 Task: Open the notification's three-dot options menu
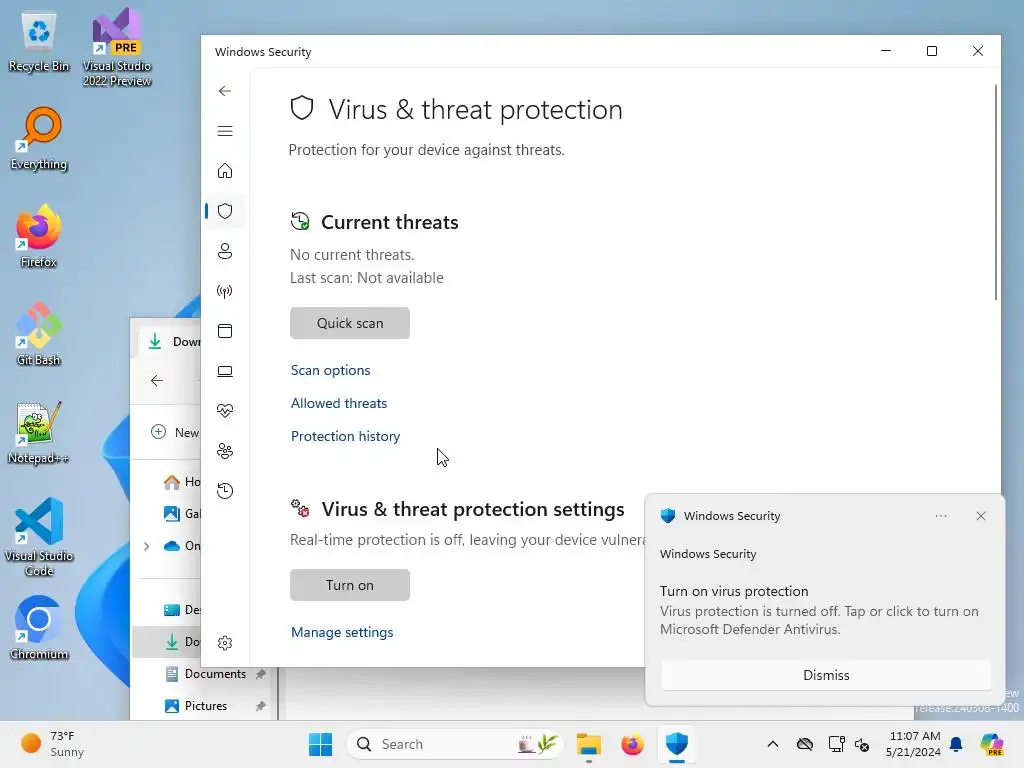click(941, 516)
